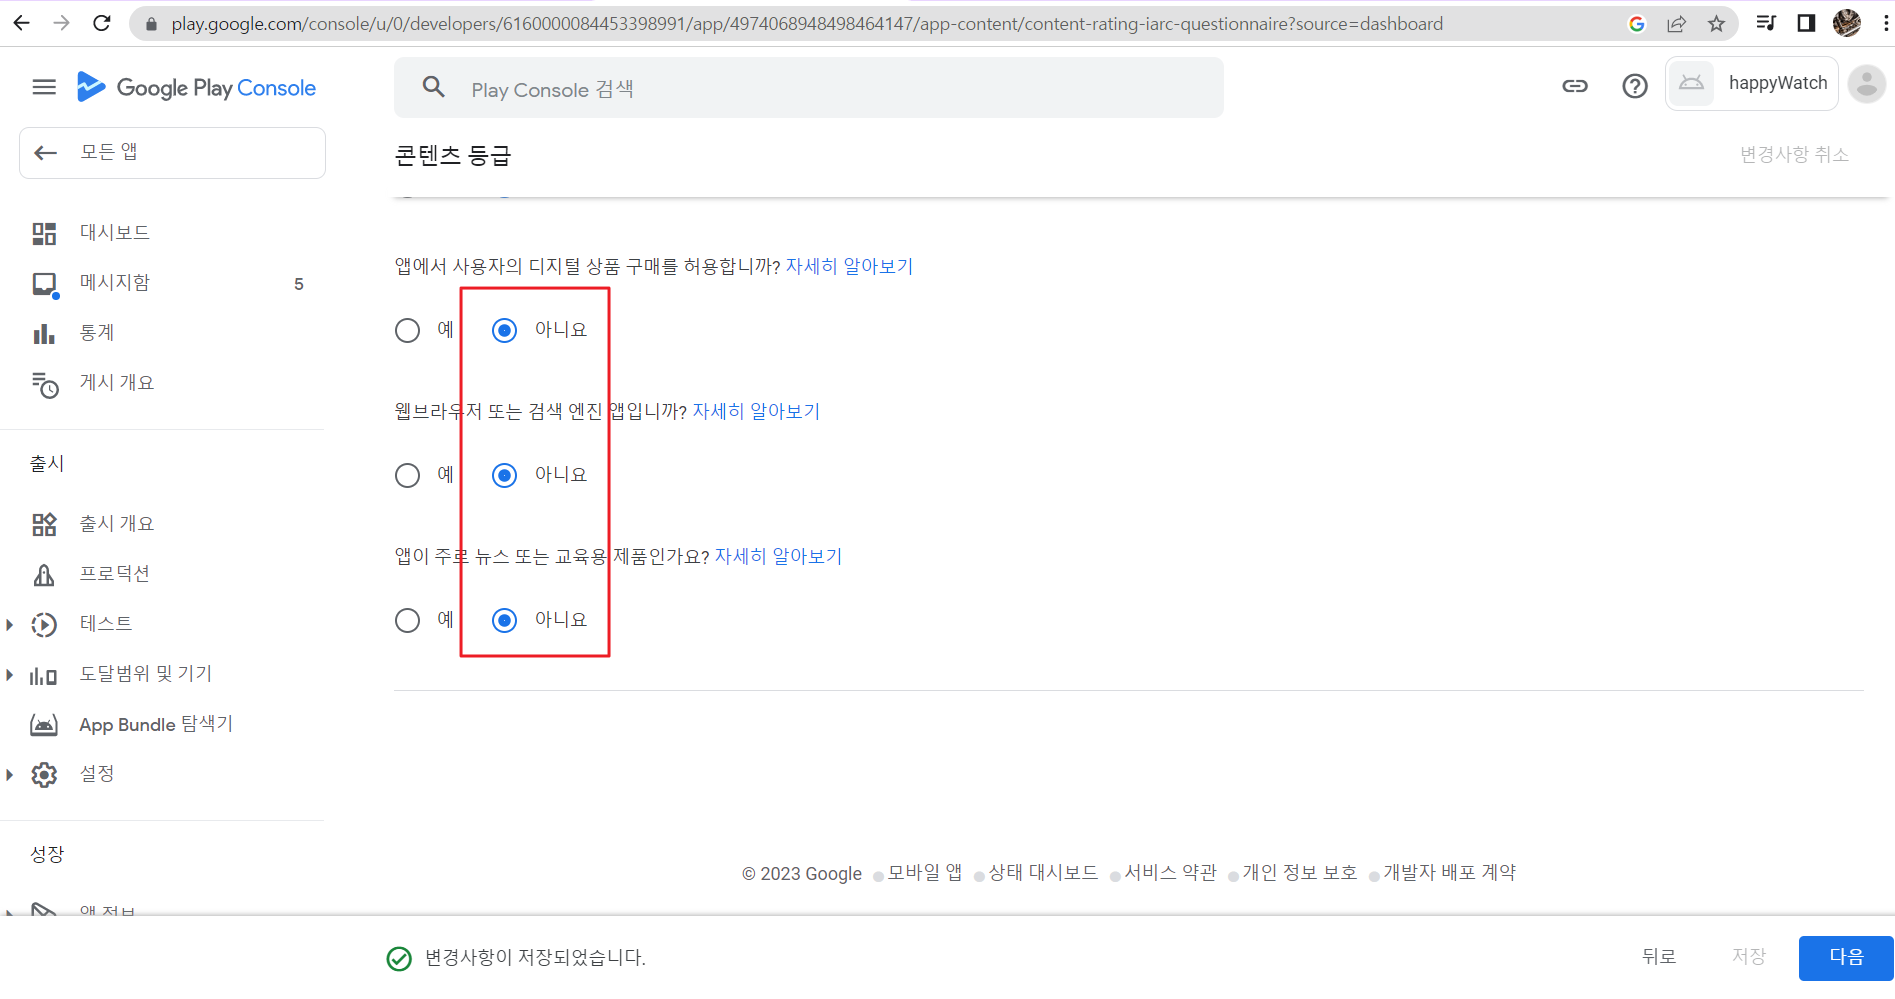Click the 메시지함 unread count 5
This screenshot has height=999, width=1895.
pyautogui.click(x=299, y=284)
